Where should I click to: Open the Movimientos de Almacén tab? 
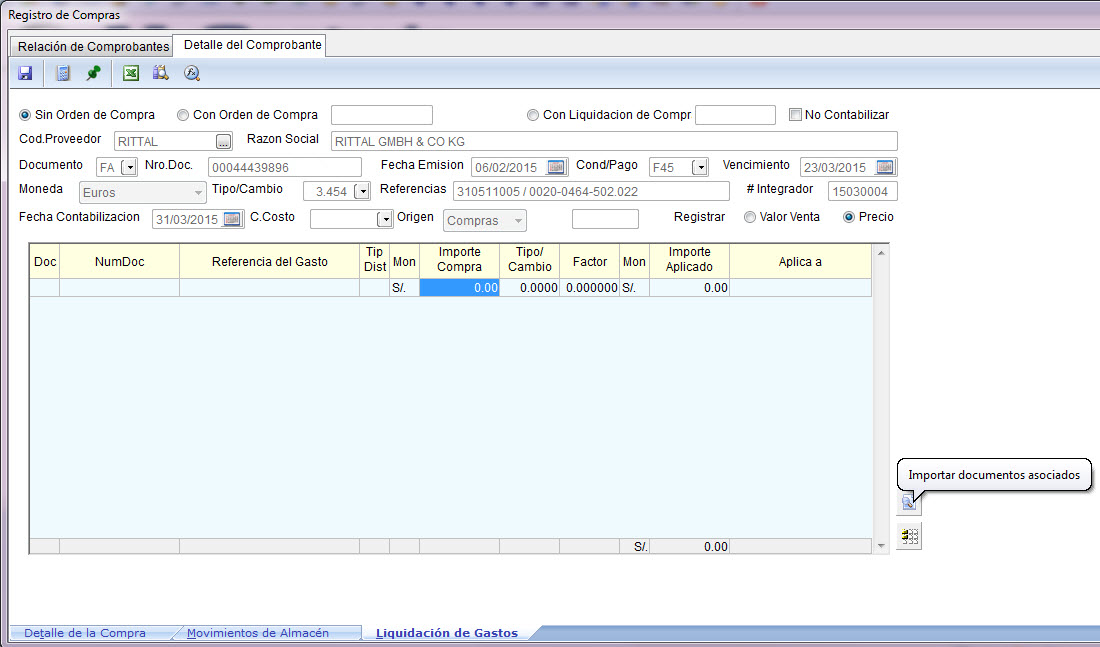257,633
